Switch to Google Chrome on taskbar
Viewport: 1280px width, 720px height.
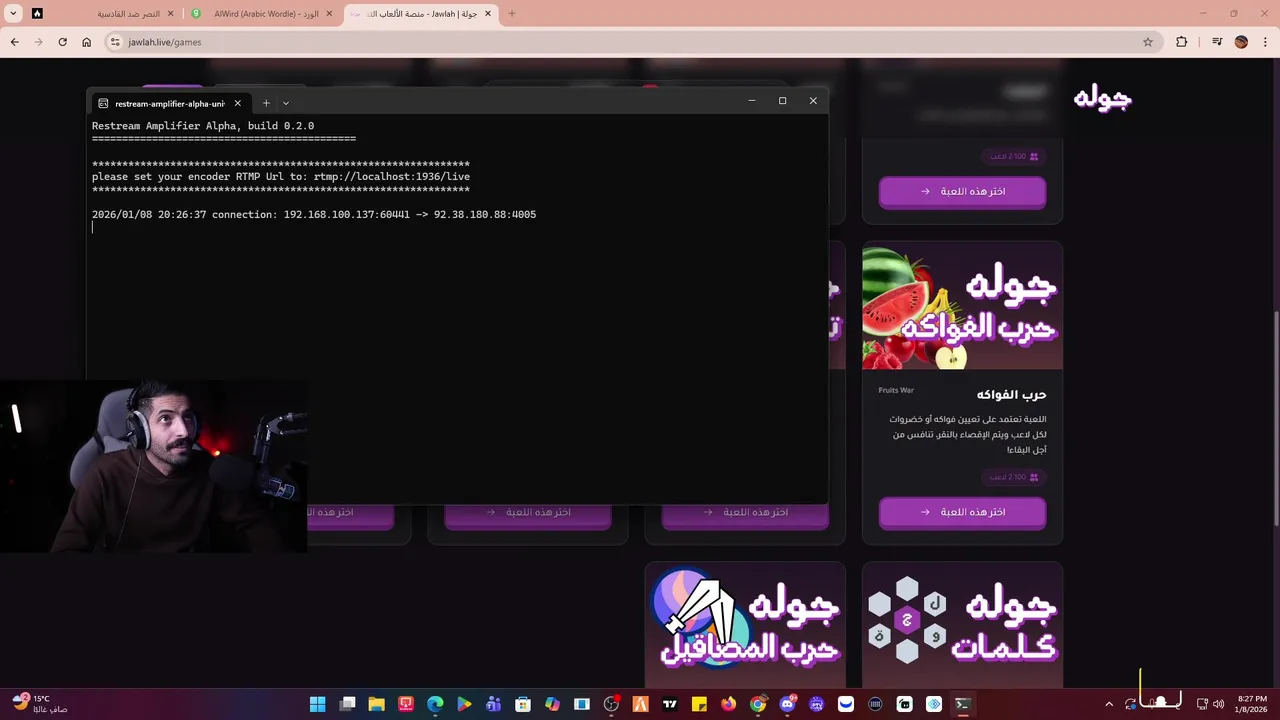tap(758, 704)
